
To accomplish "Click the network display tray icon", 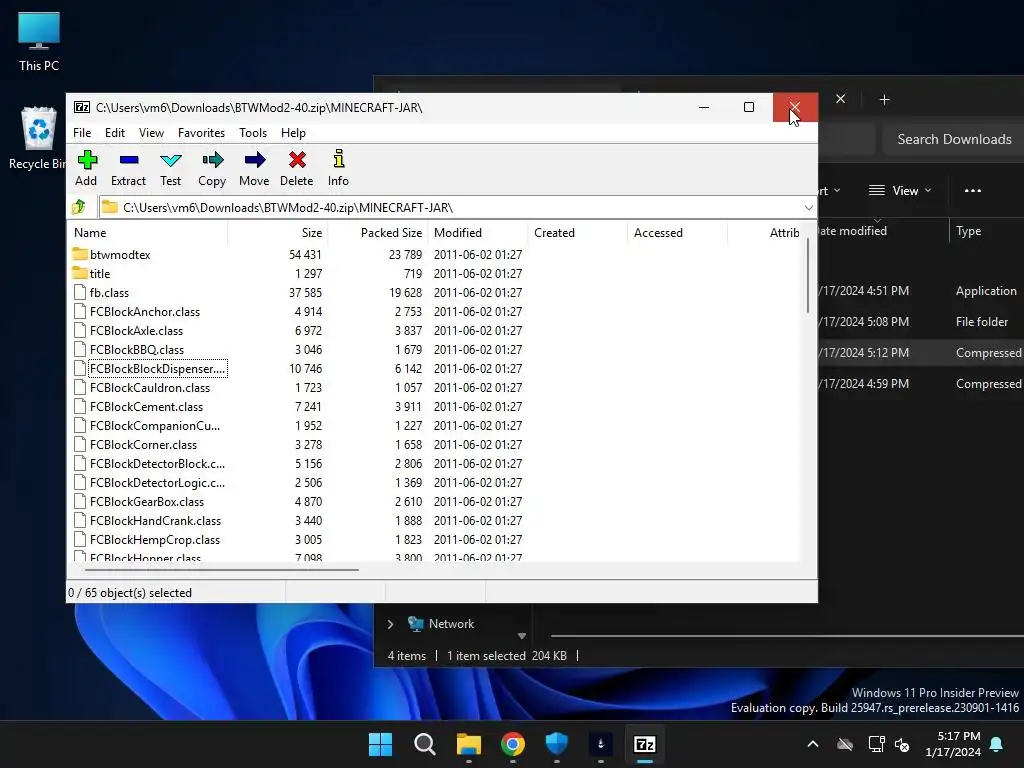I will pyautogui.click(x=876, y=744).
